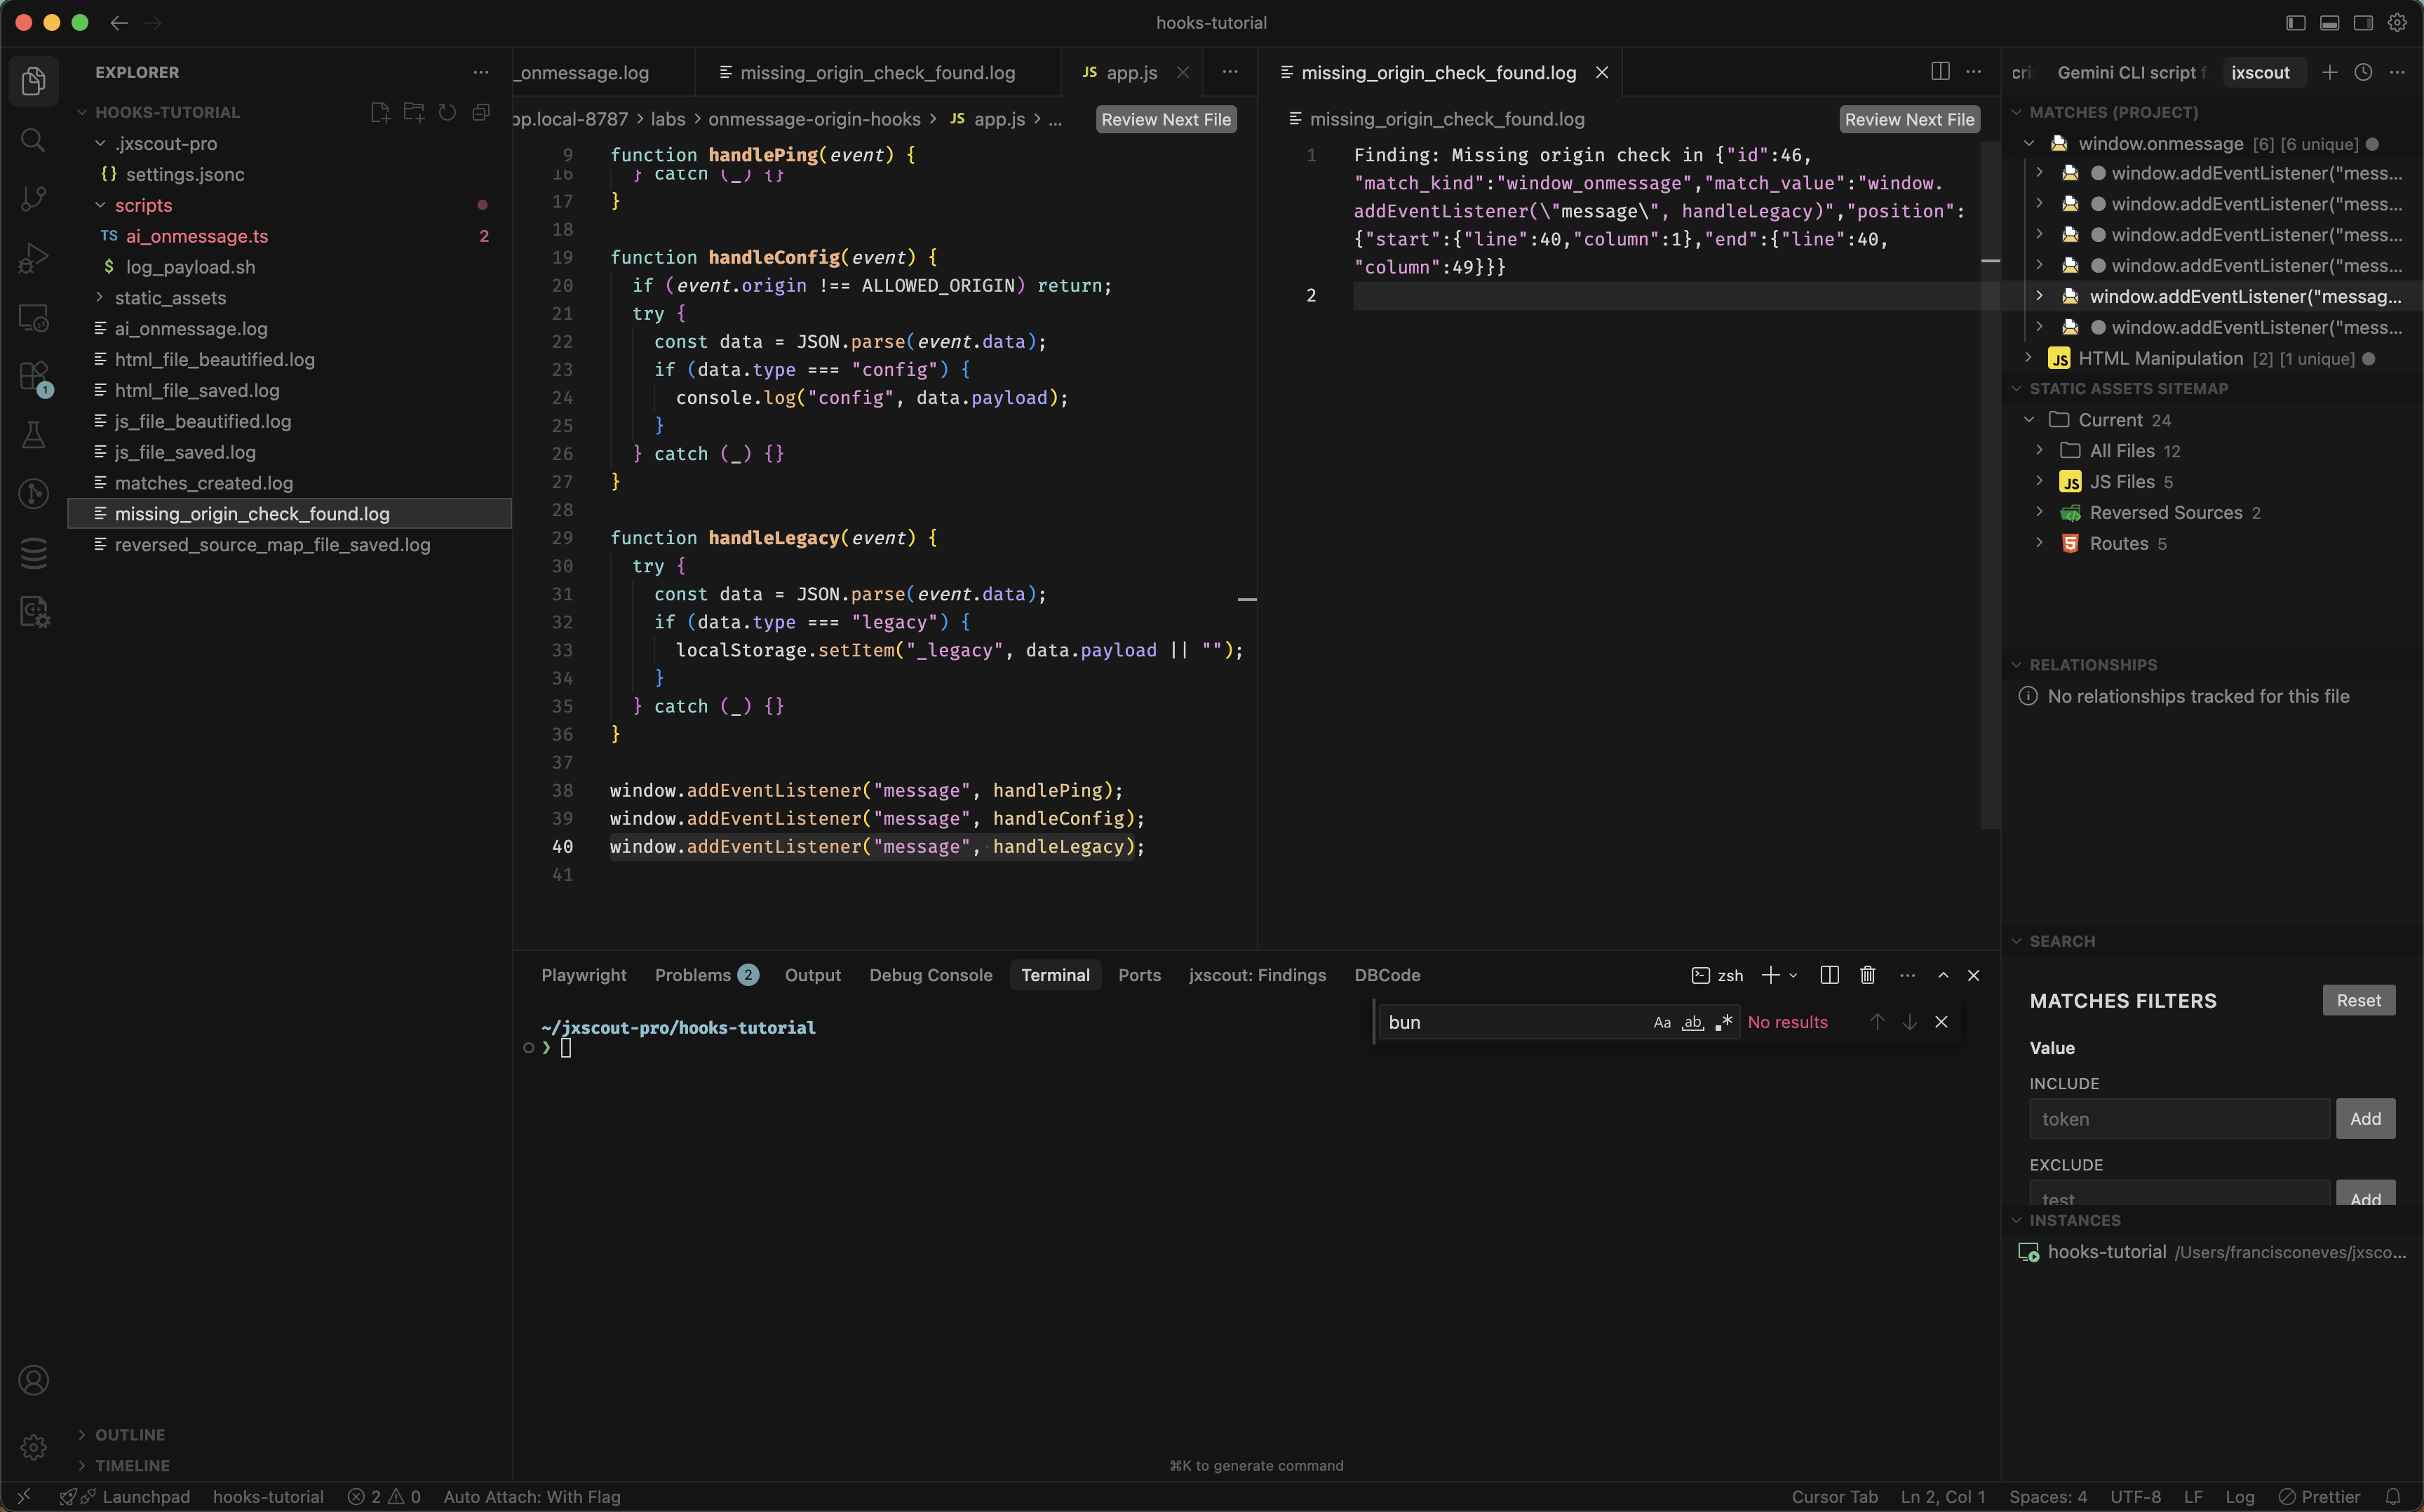Viewport: 2424px width, 1512px height.
Task: Click the INCLUDE token input field
Action: [2179, 1119]
